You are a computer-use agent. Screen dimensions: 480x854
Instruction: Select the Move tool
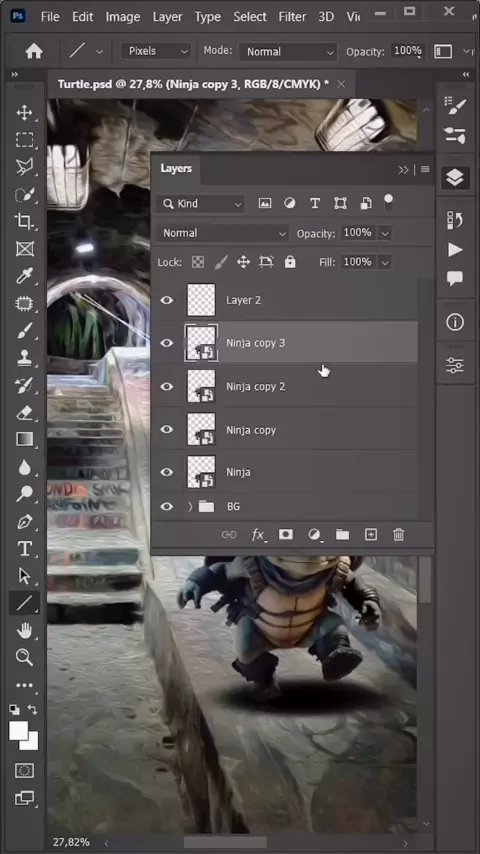pos(25,113)
